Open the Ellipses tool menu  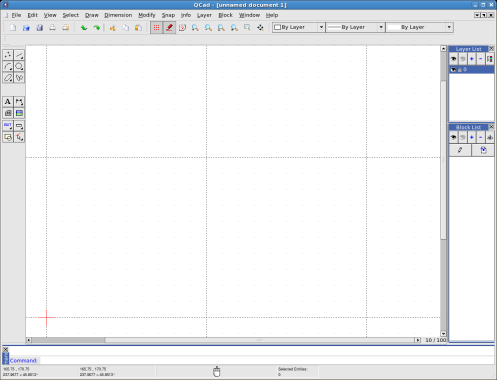click(x=8, y=78)
